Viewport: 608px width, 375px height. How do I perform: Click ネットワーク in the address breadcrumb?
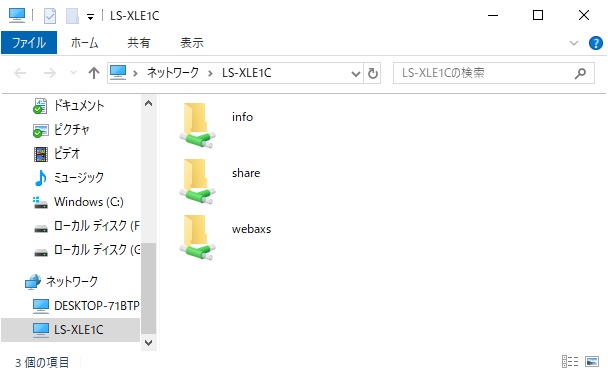click(173, 73)
